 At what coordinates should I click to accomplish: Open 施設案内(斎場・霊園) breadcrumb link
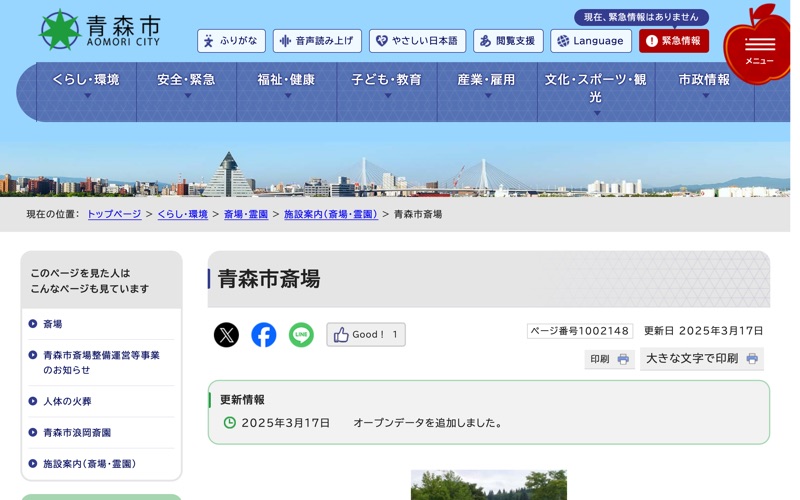tap(331, 214)
